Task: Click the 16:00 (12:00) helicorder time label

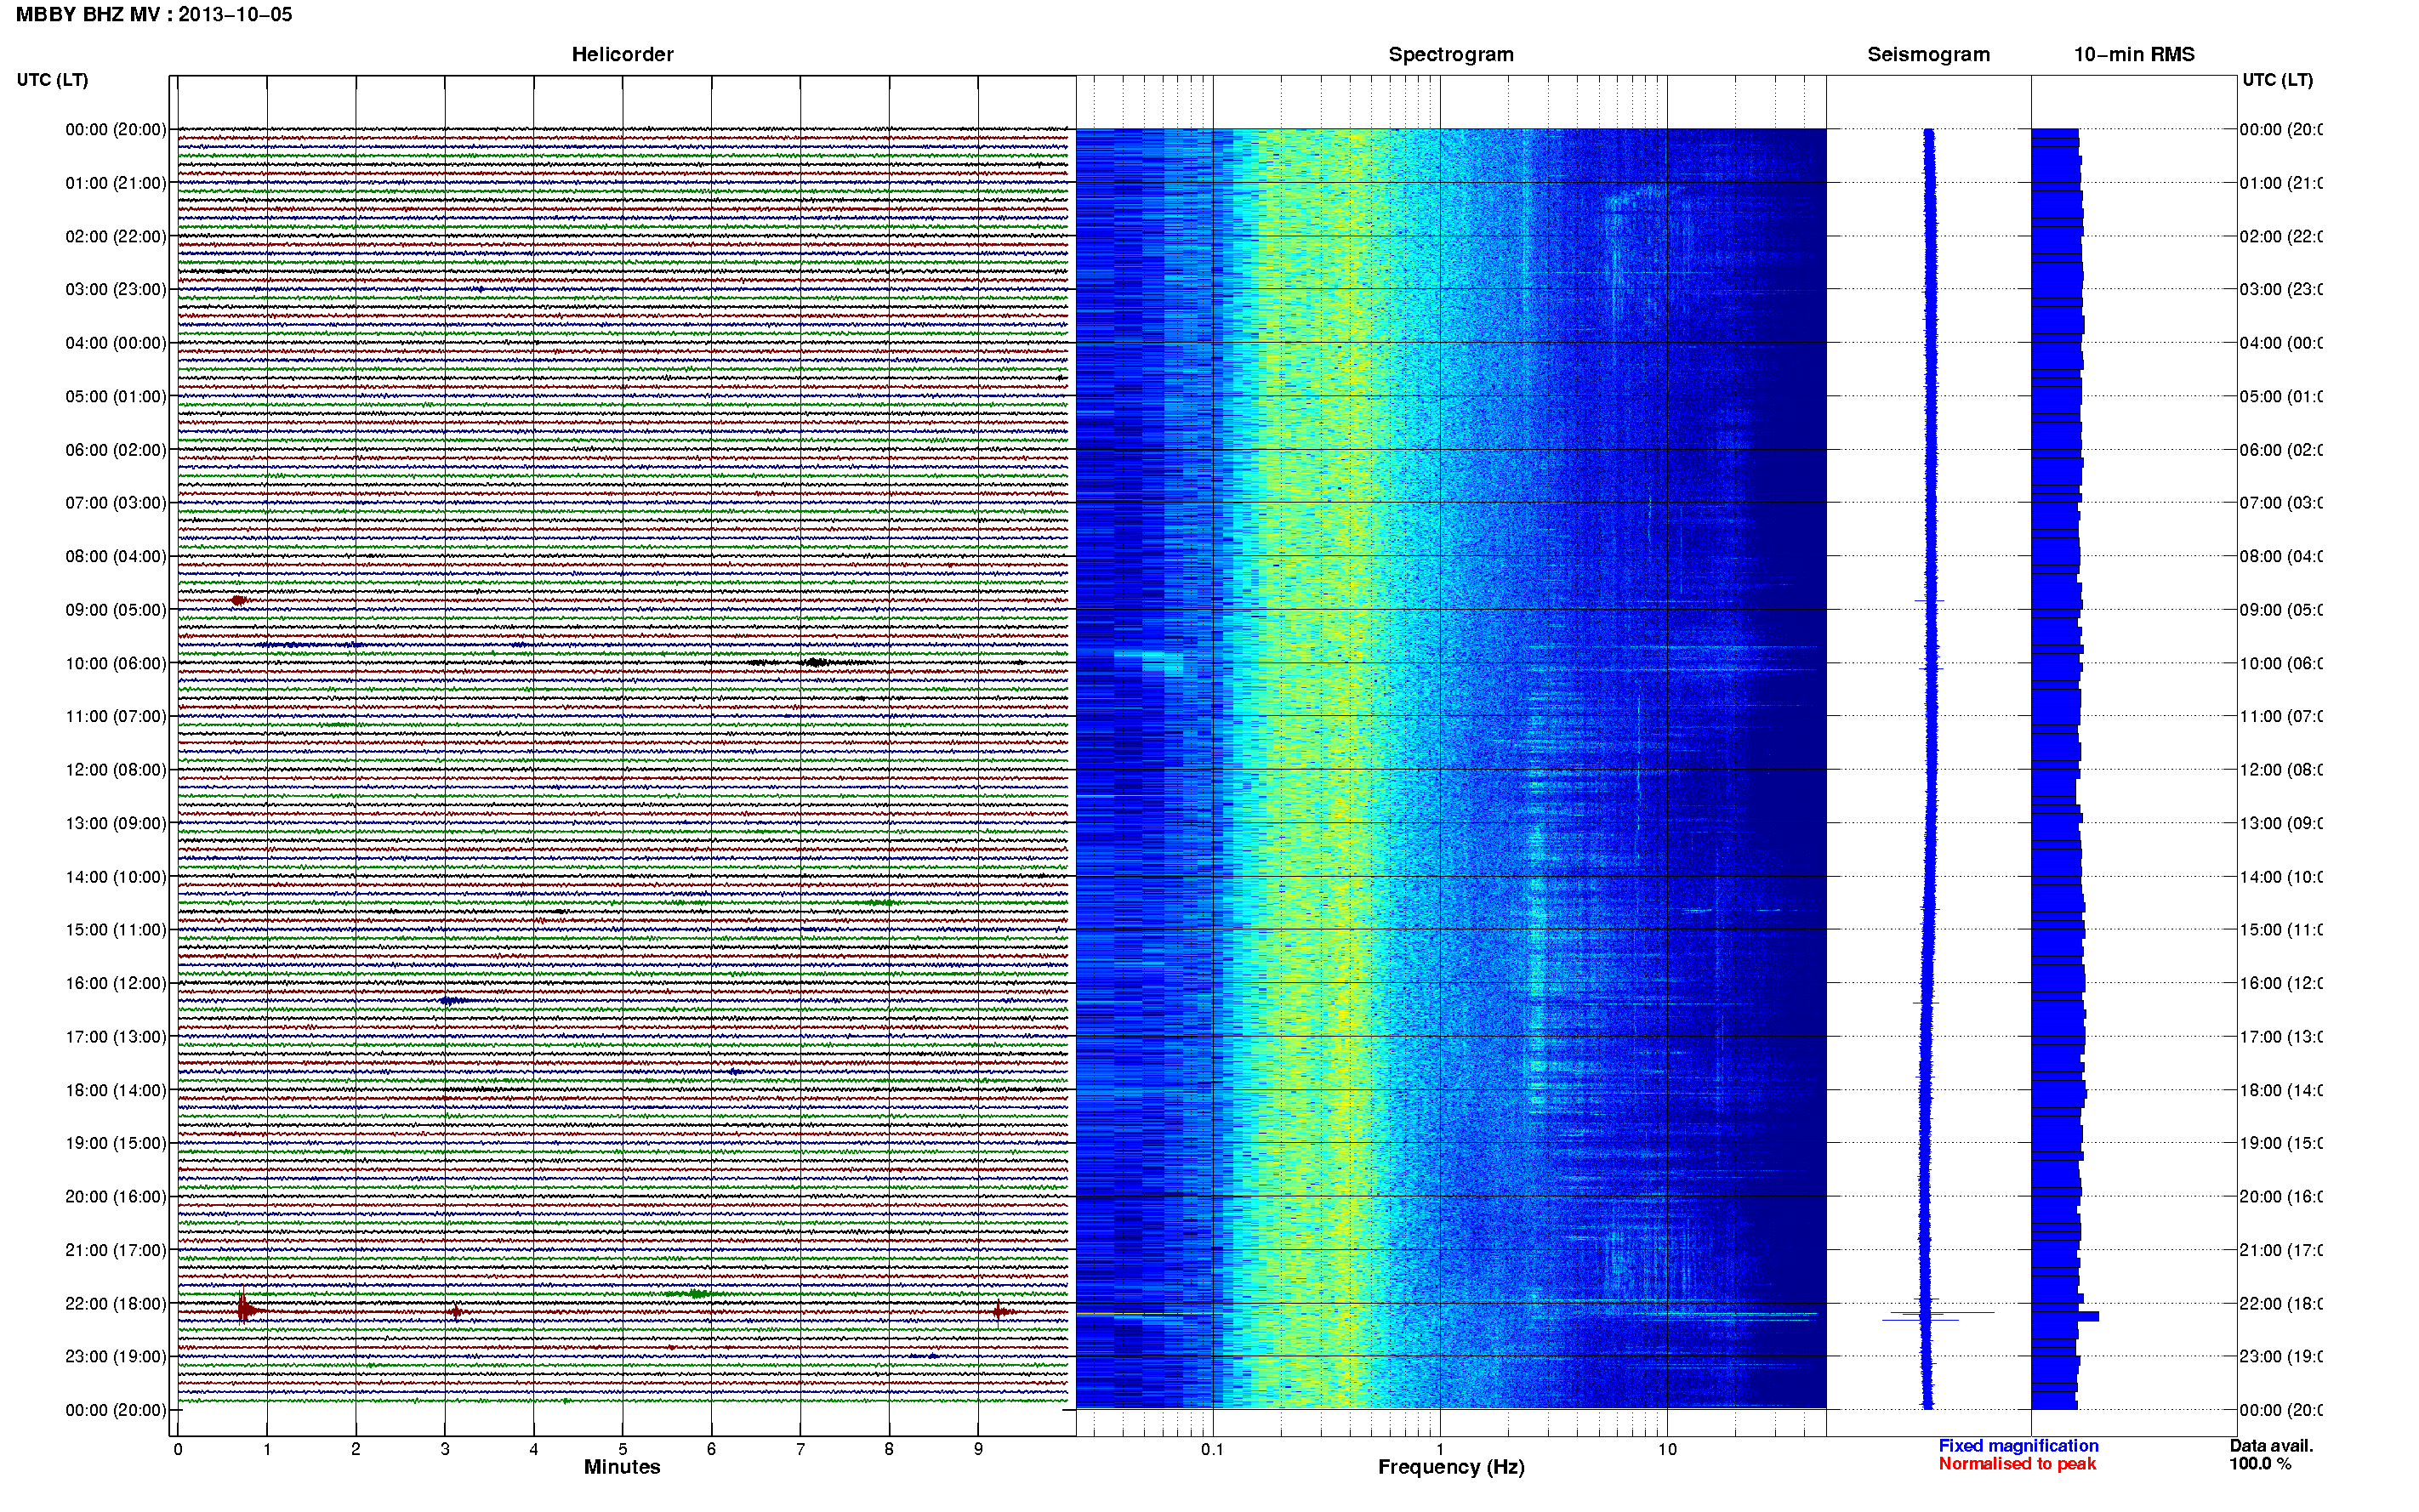Action: point(116,983)
